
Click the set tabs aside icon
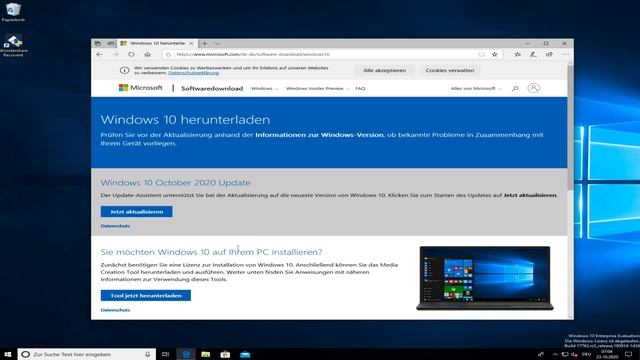pos(111,43)
